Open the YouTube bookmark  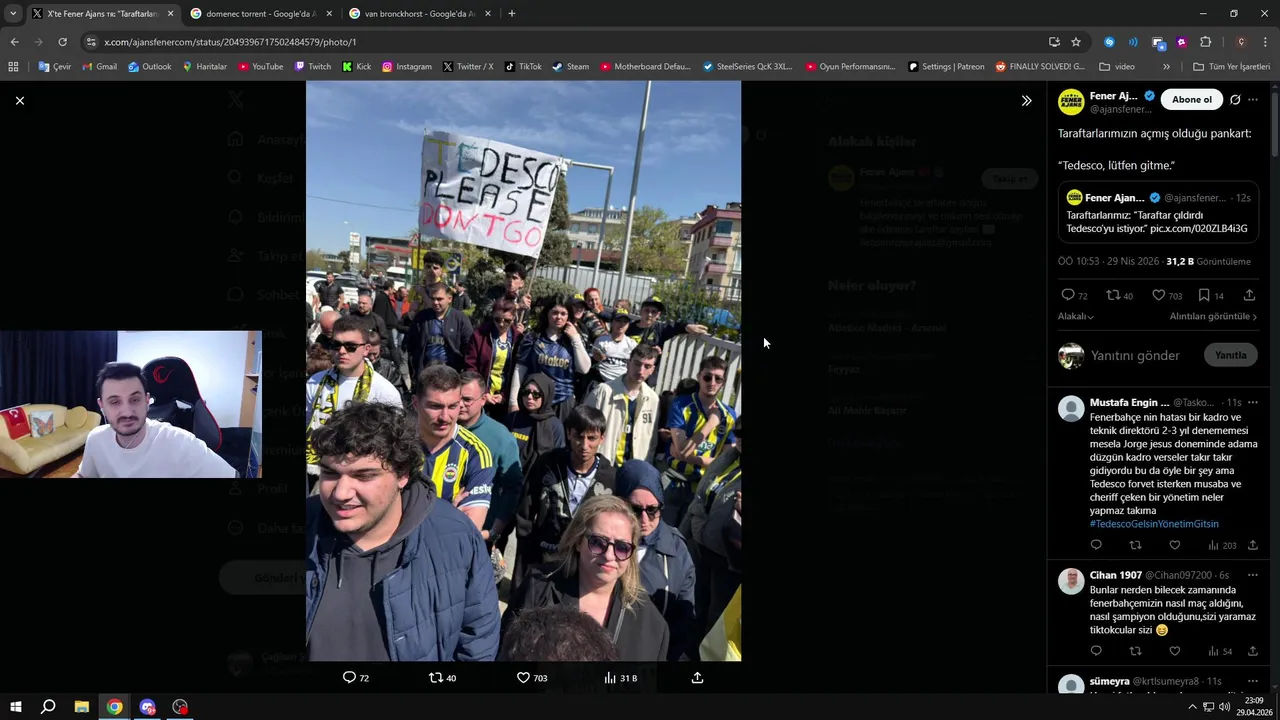(x=260, y=67)
